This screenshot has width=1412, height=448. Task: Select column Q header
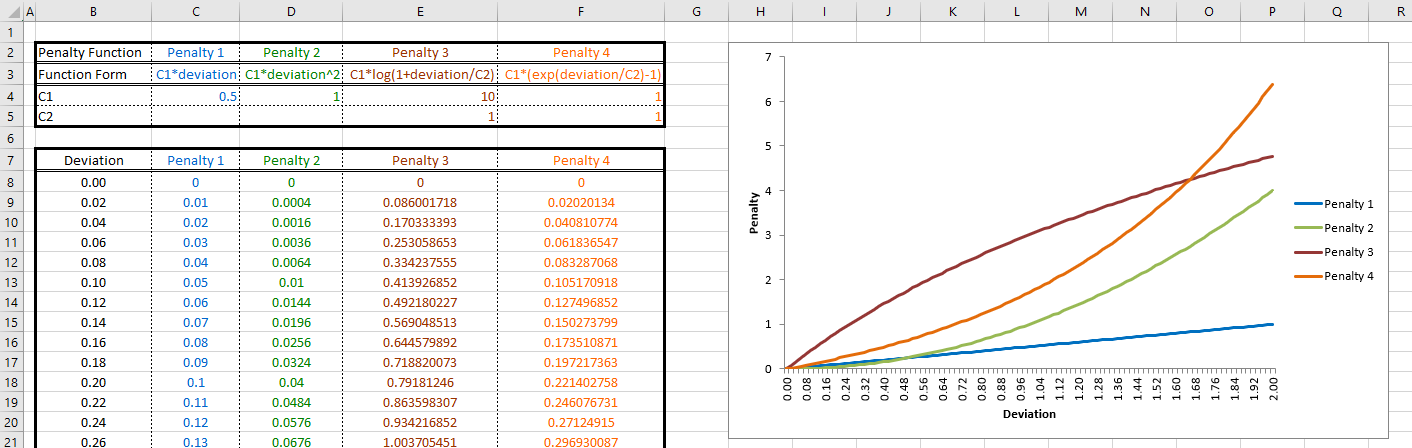[x=1337, y=12]
